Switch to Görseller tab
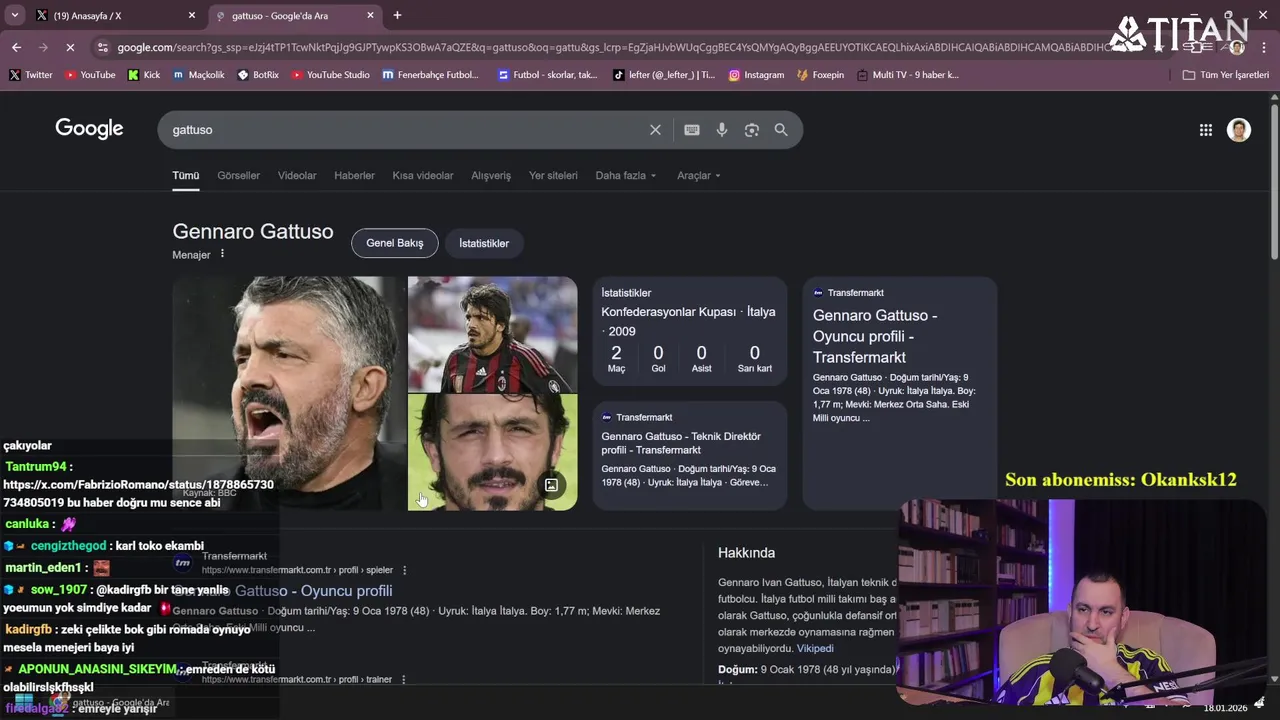Image resolution: width=1280 pixels, height=720 pixels. point(238,176)
